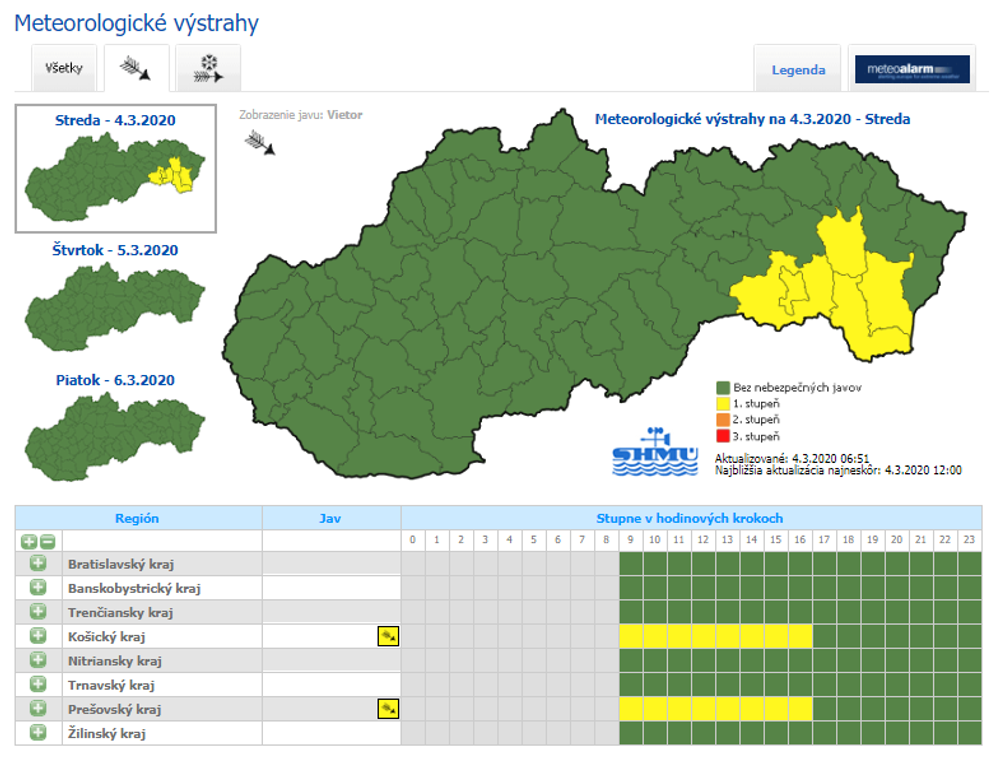Expand the Nitriansky kraj row

coord(38,660)
